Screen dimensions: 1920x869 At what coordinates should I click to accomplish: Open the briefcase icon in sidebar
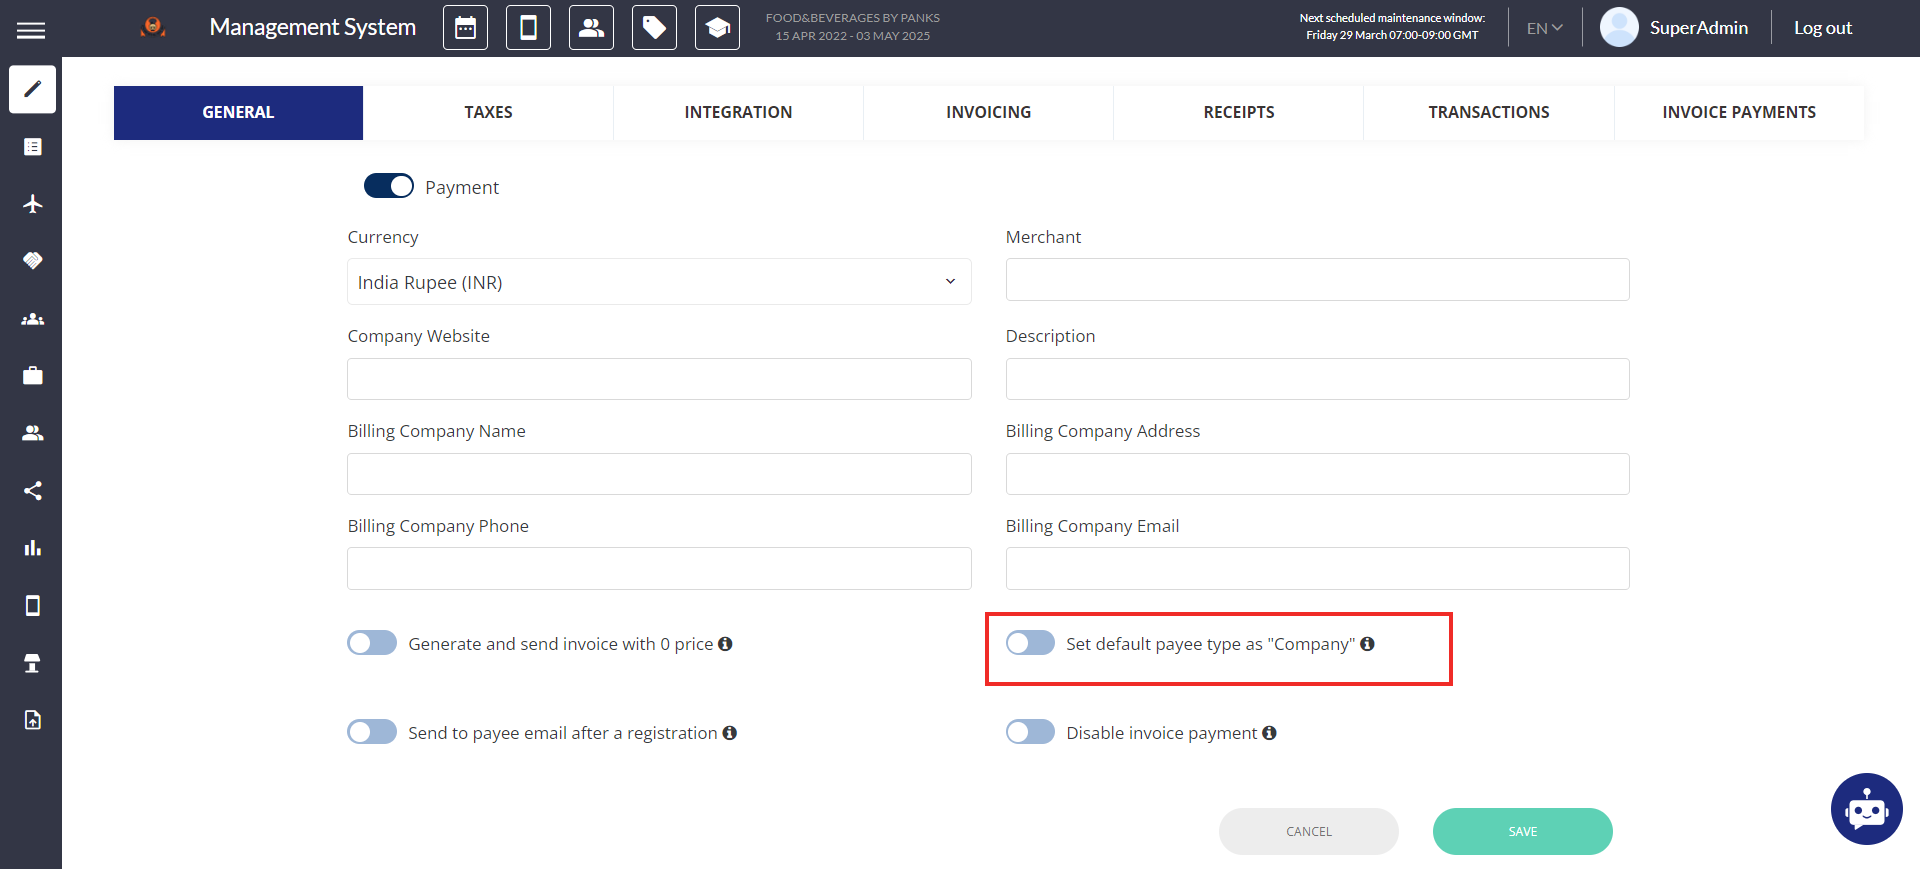coord(32,376)
